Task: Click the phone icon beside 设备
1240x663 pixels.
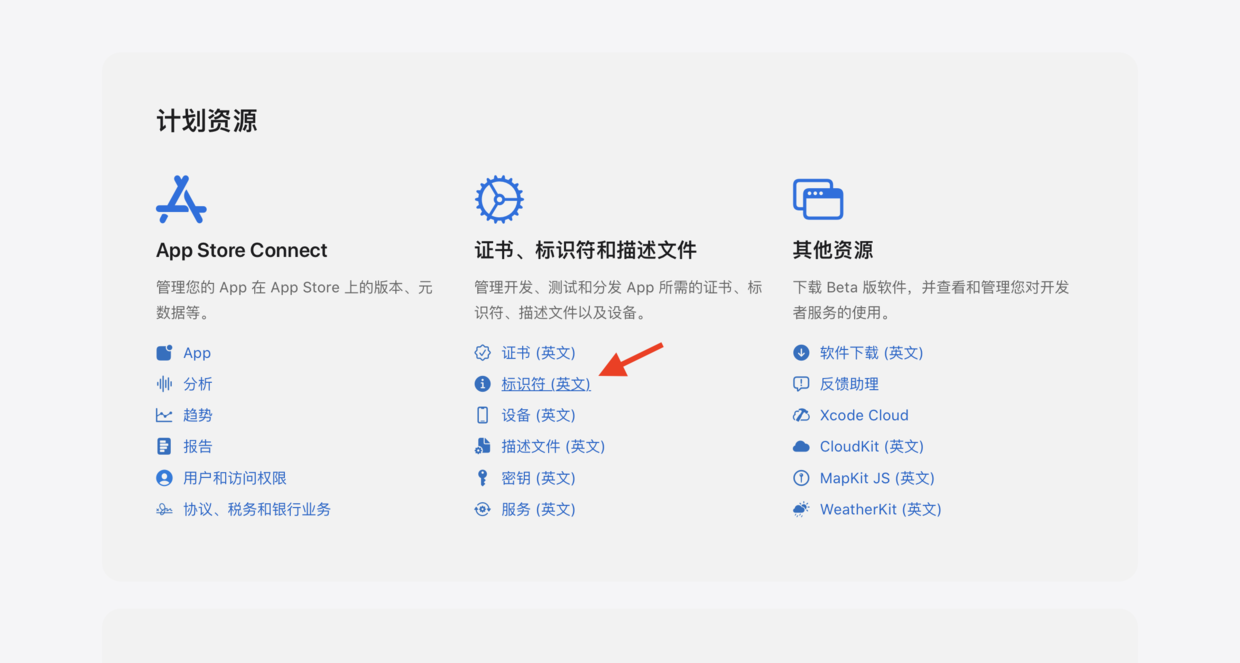Action: 482,415
